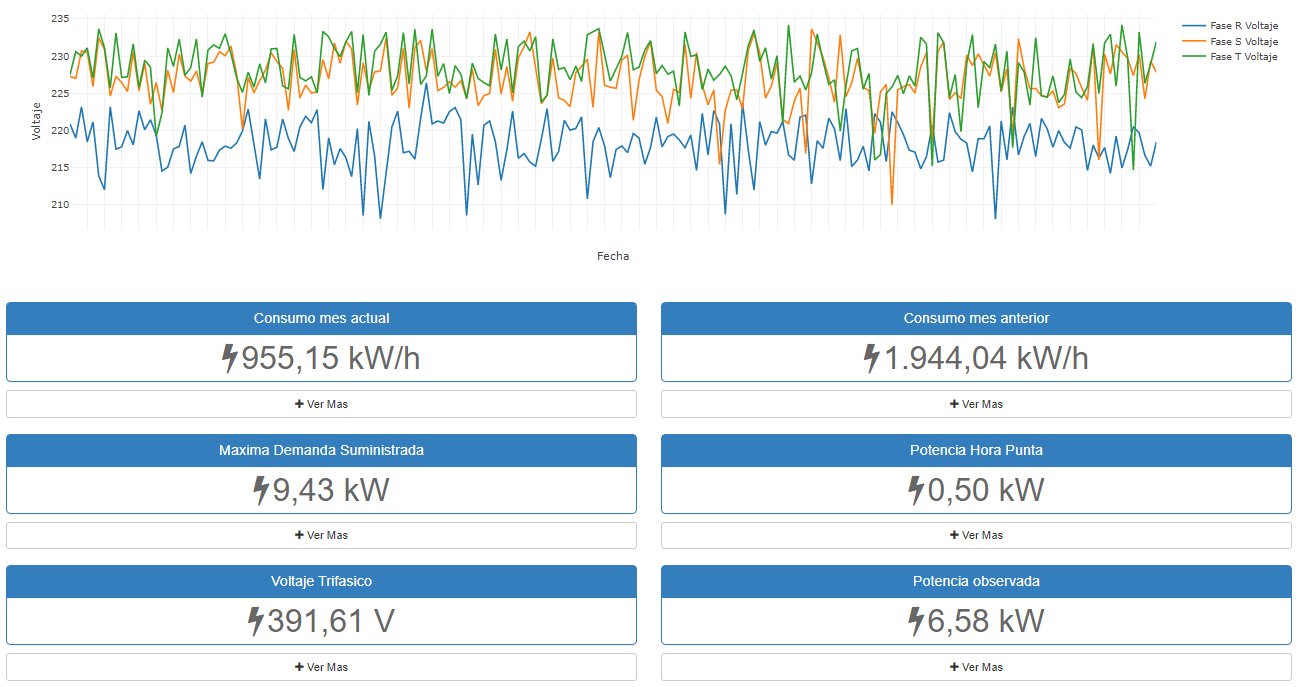Click lightning bolt icon in Consumo mes anterior

(872, 358)
